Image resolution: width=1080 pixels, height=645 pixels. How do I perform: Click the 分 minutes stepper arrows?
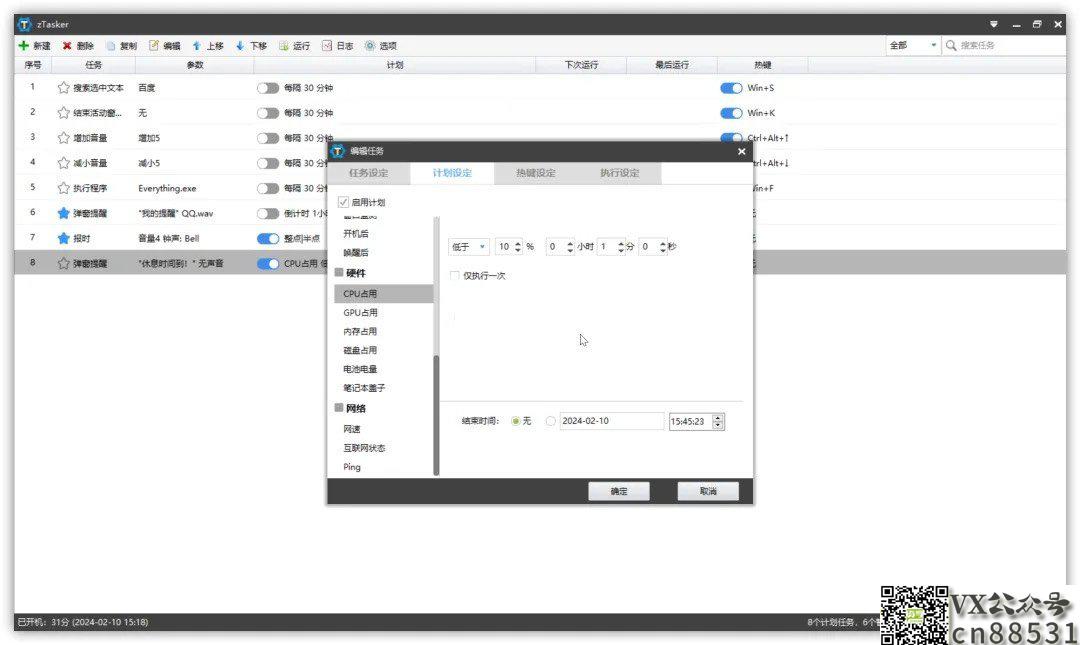pos(621,247)
